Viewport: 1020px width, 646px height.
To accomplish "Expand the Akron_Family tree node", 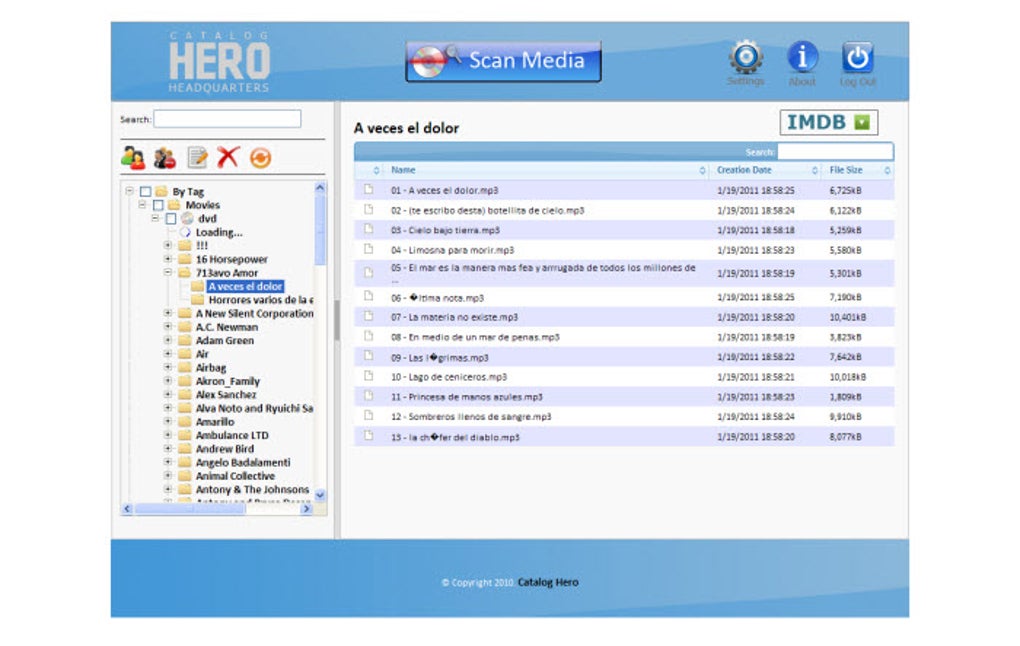I will click(167, 381).
